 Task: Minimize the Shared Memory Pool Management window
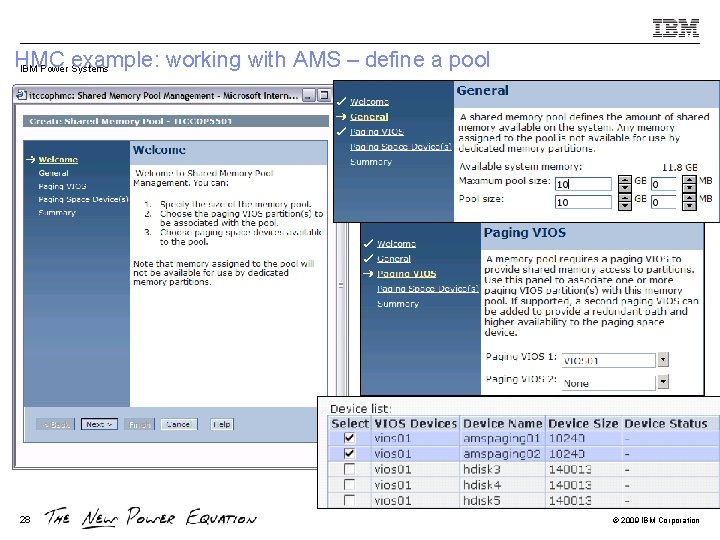click(x=309, y=95)
